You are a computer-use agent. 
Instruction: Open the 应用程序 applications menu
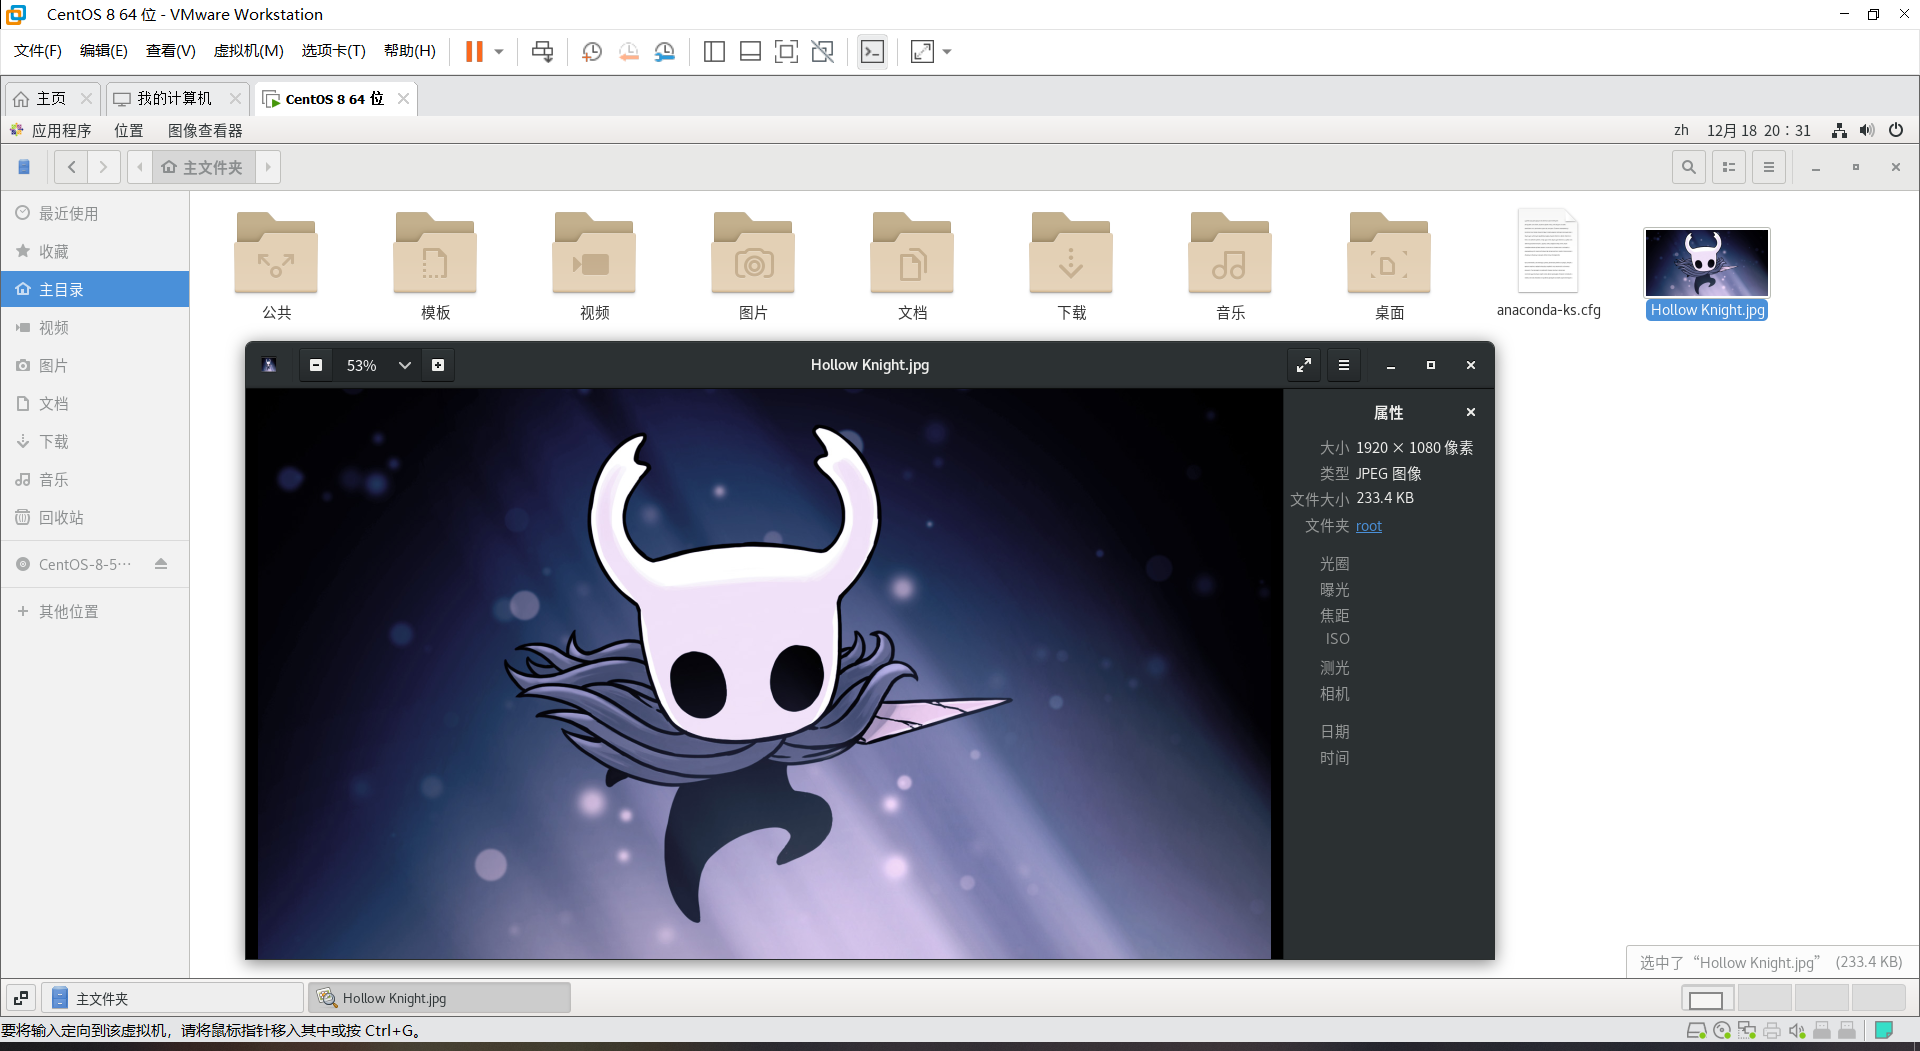coord(60,130)
